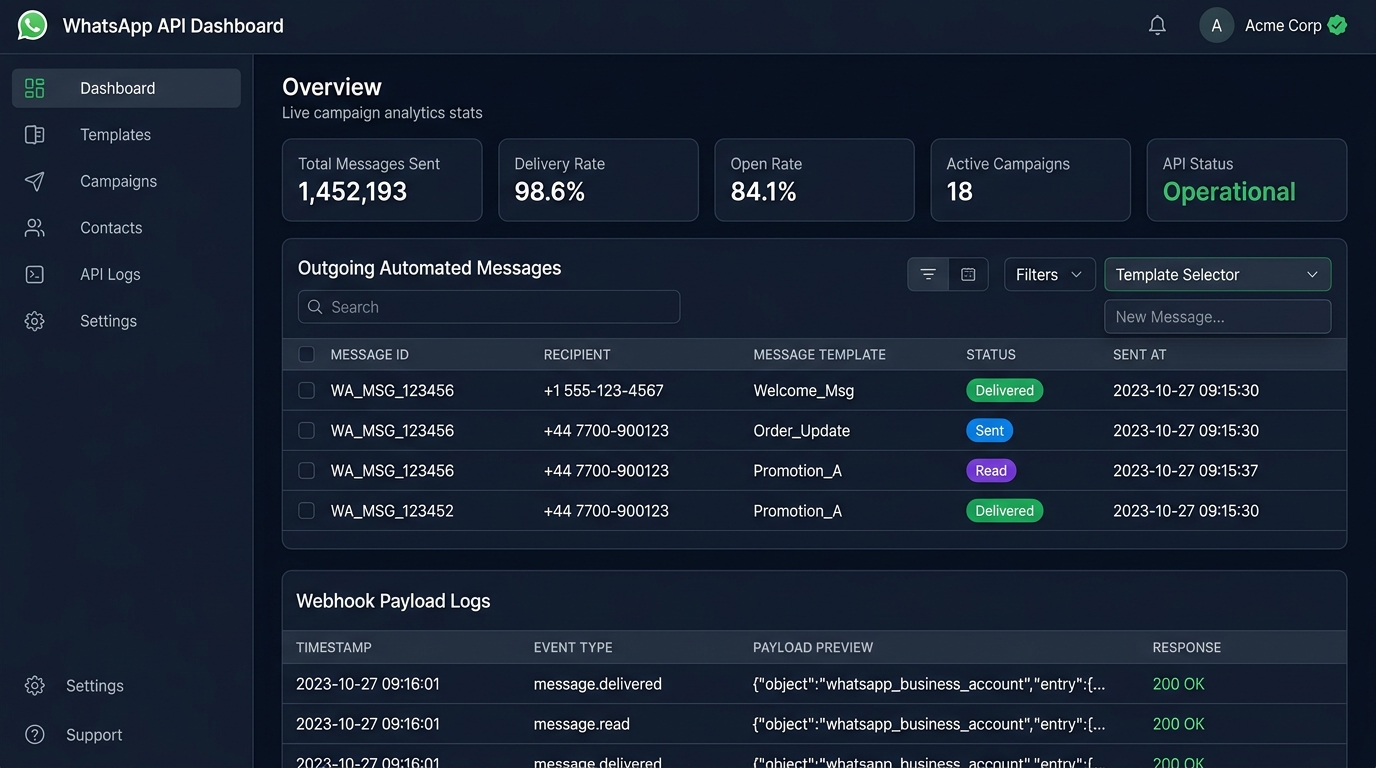Click the bottom Settings gear icon
Viewport: 1376px width, 768px height.
(x=35, y=686)
